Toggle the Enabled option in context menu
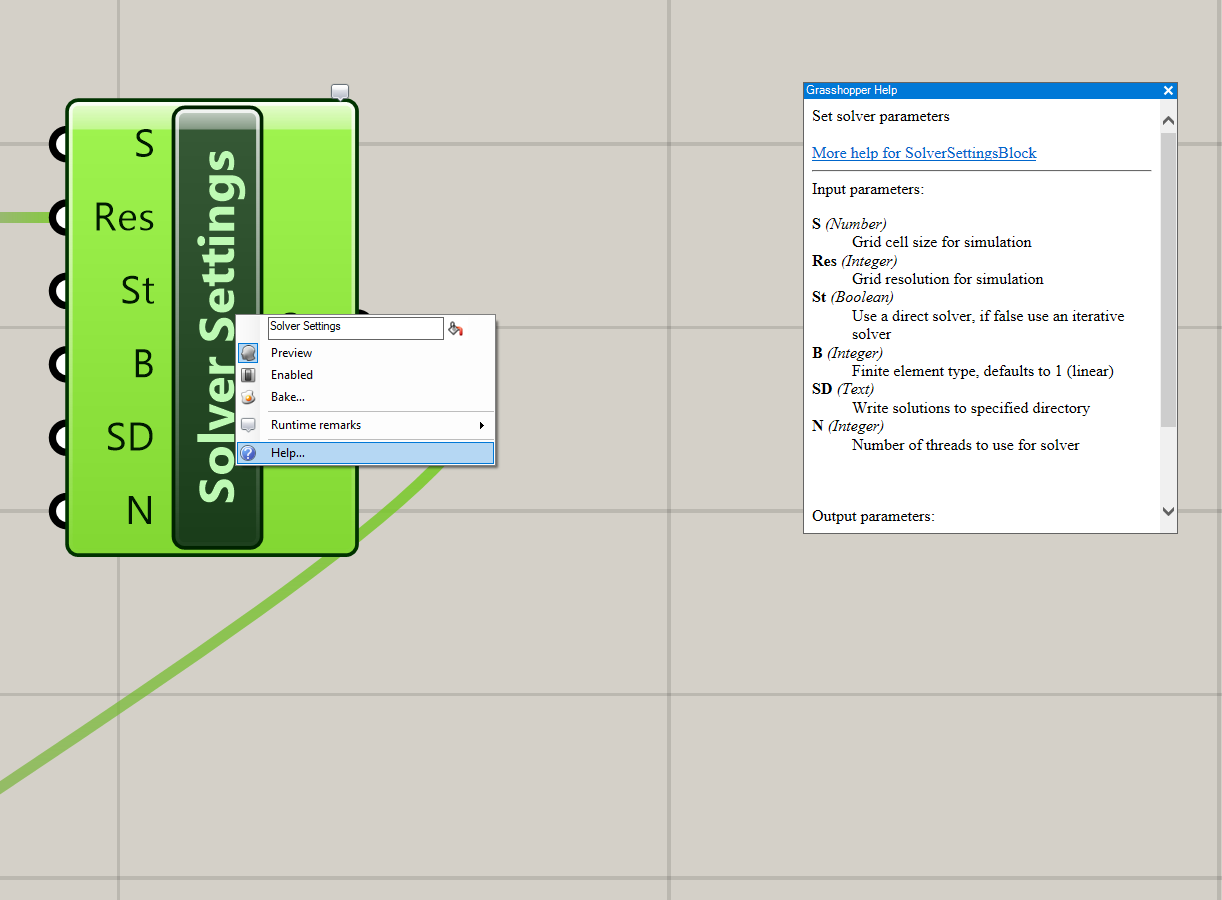The width and height of the screenshot is (1222, 900). 292,375
